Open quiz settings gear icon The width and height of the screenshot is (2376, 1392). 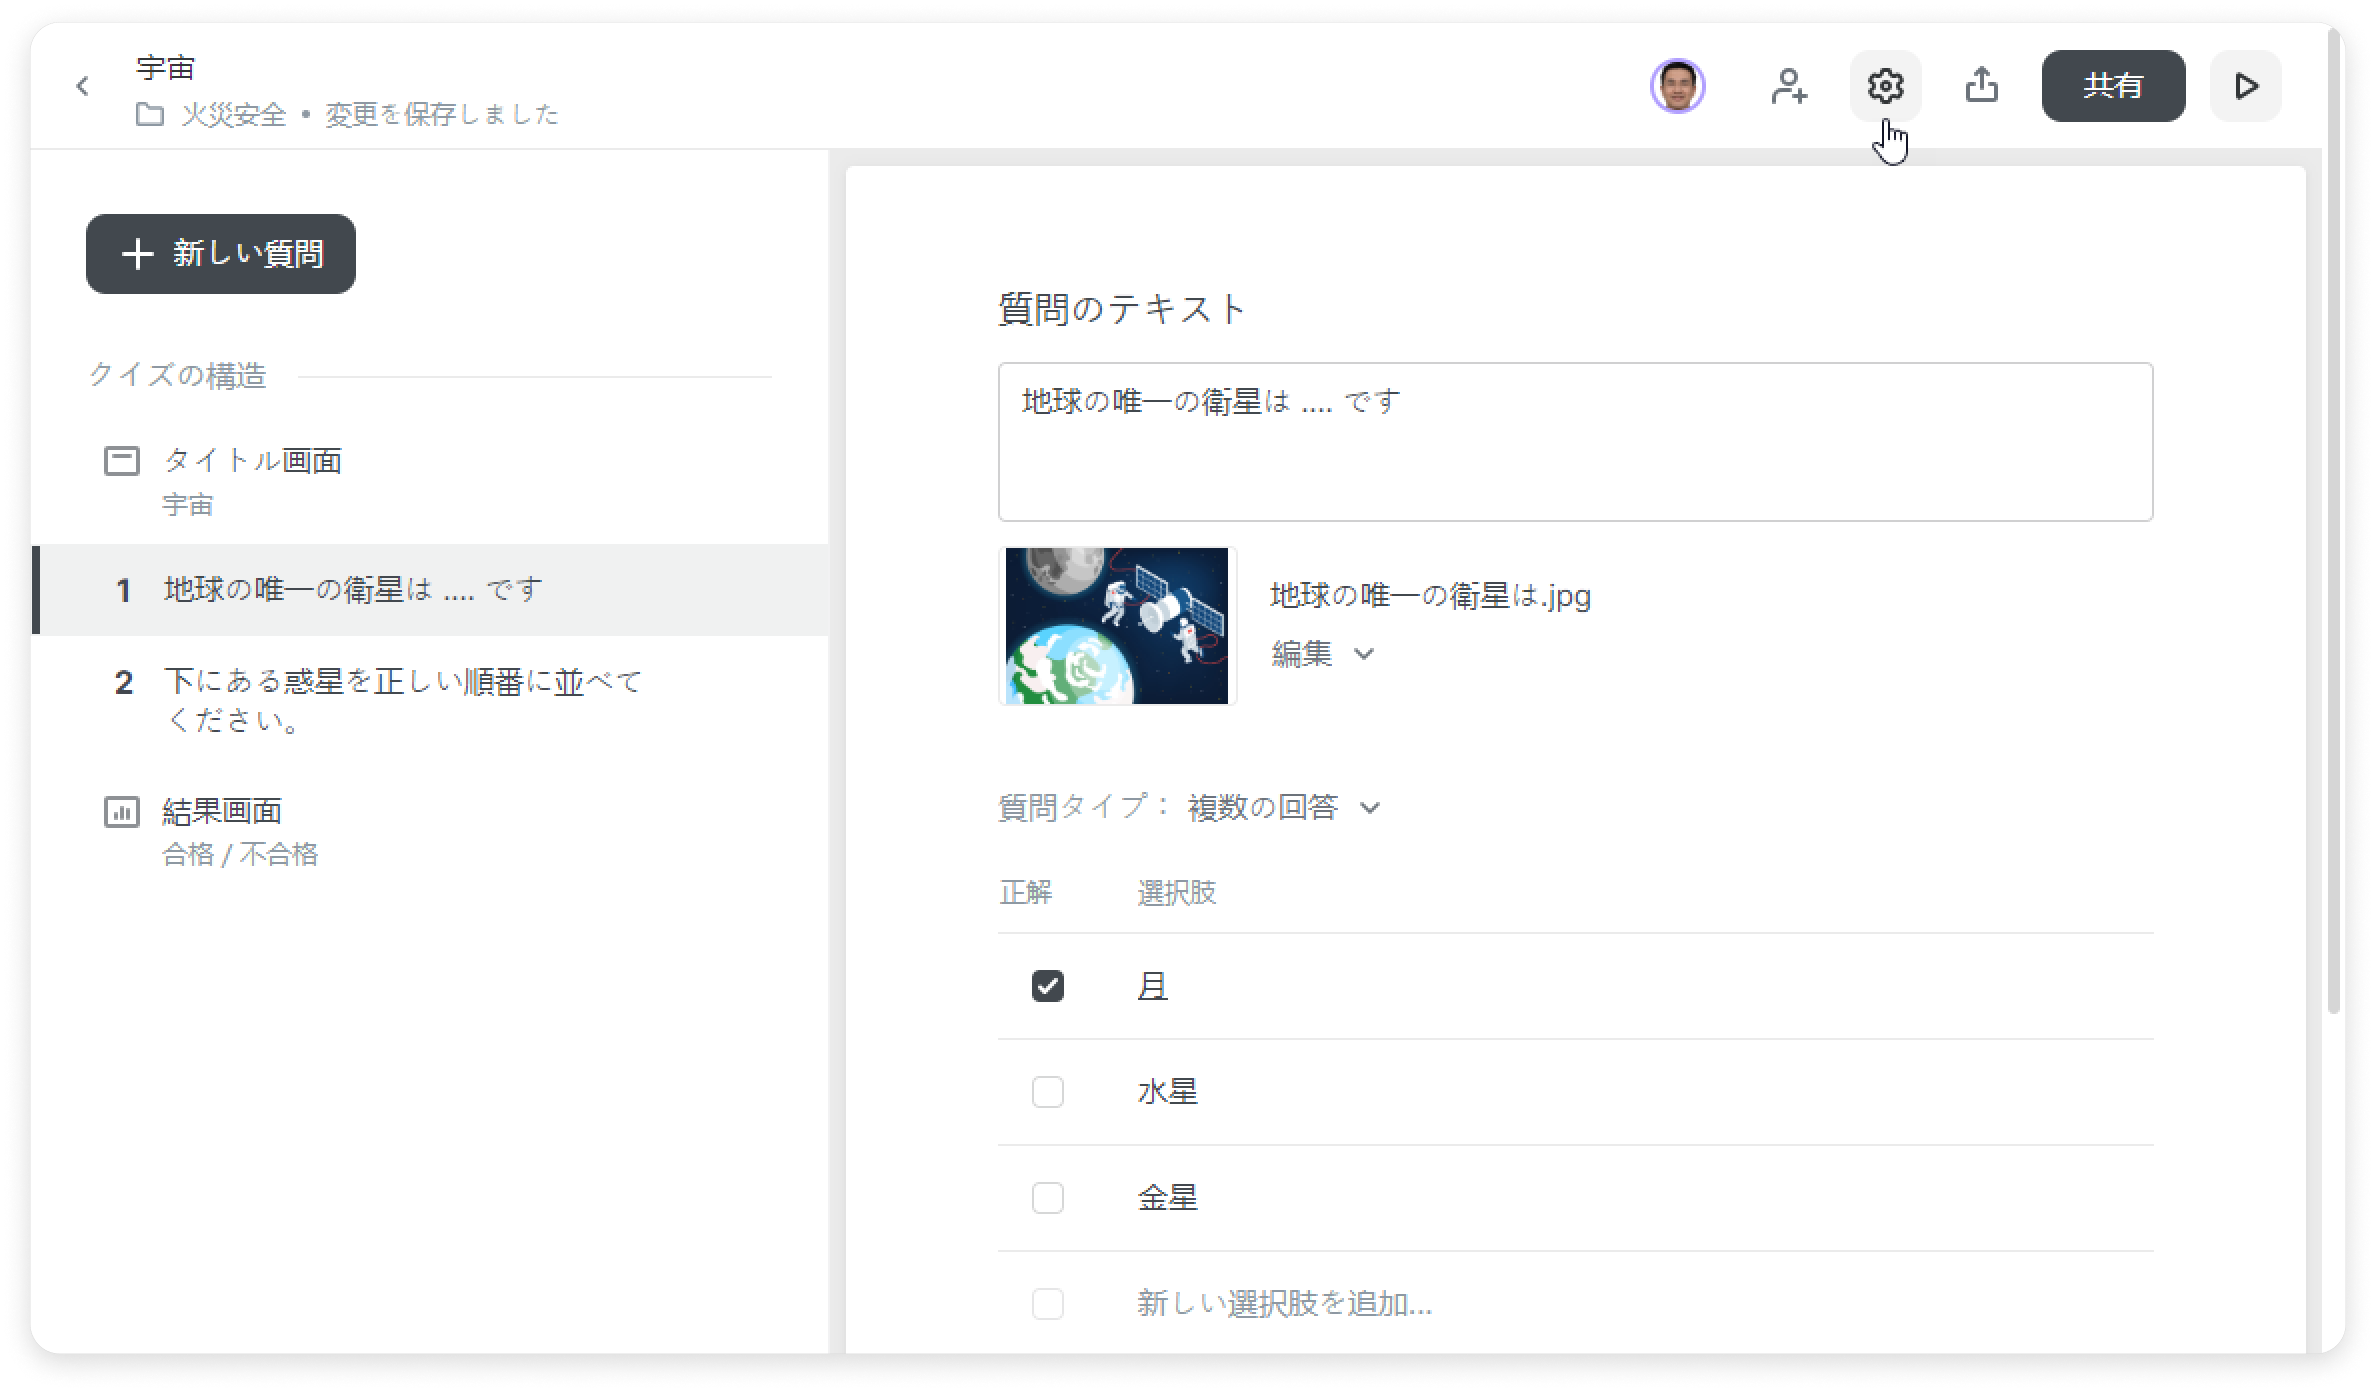coord(1885,86)
